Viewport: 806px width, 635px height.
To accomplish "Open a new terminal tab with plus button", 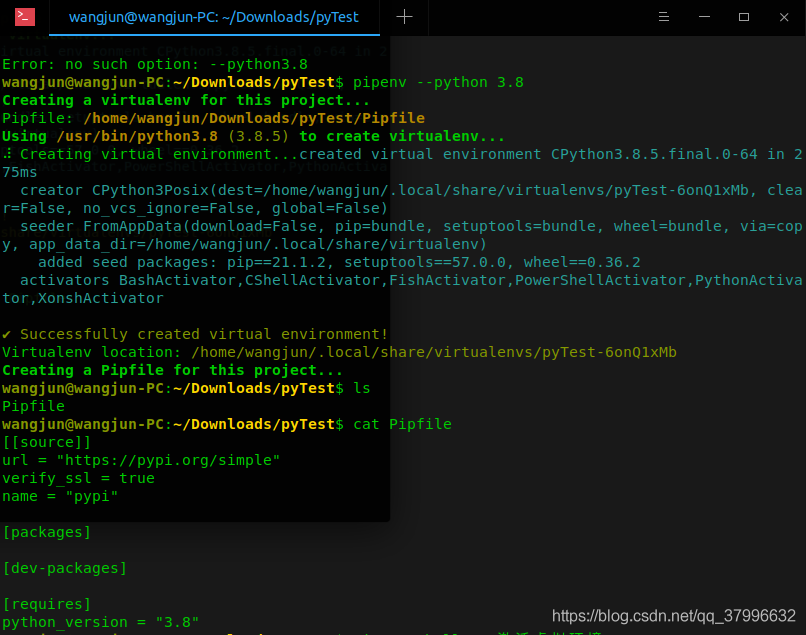I will [x=404, y=17].
